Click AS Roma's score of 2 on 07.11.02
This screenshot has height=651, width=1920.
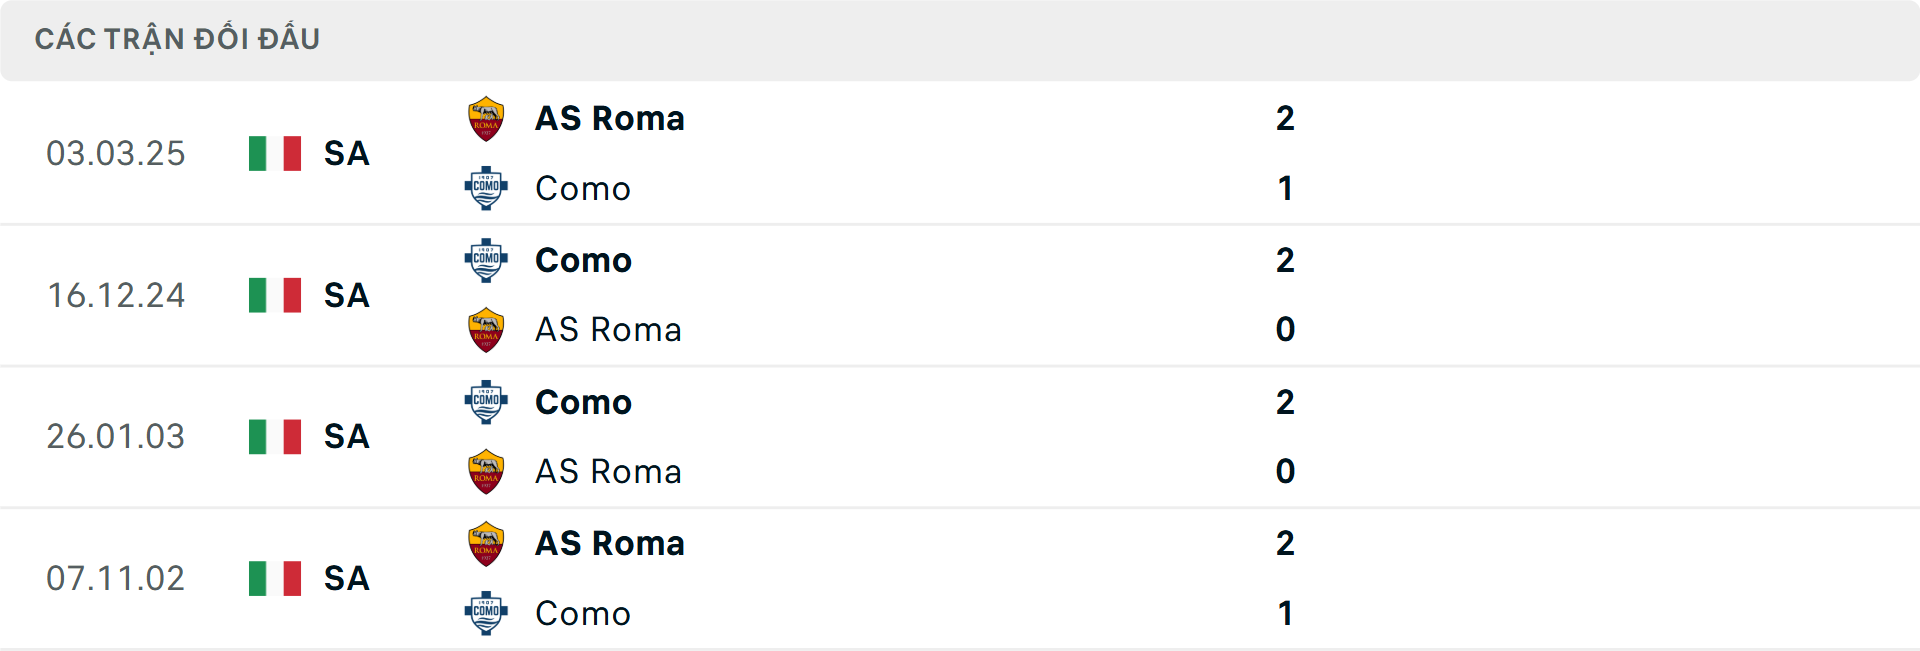1285,544
